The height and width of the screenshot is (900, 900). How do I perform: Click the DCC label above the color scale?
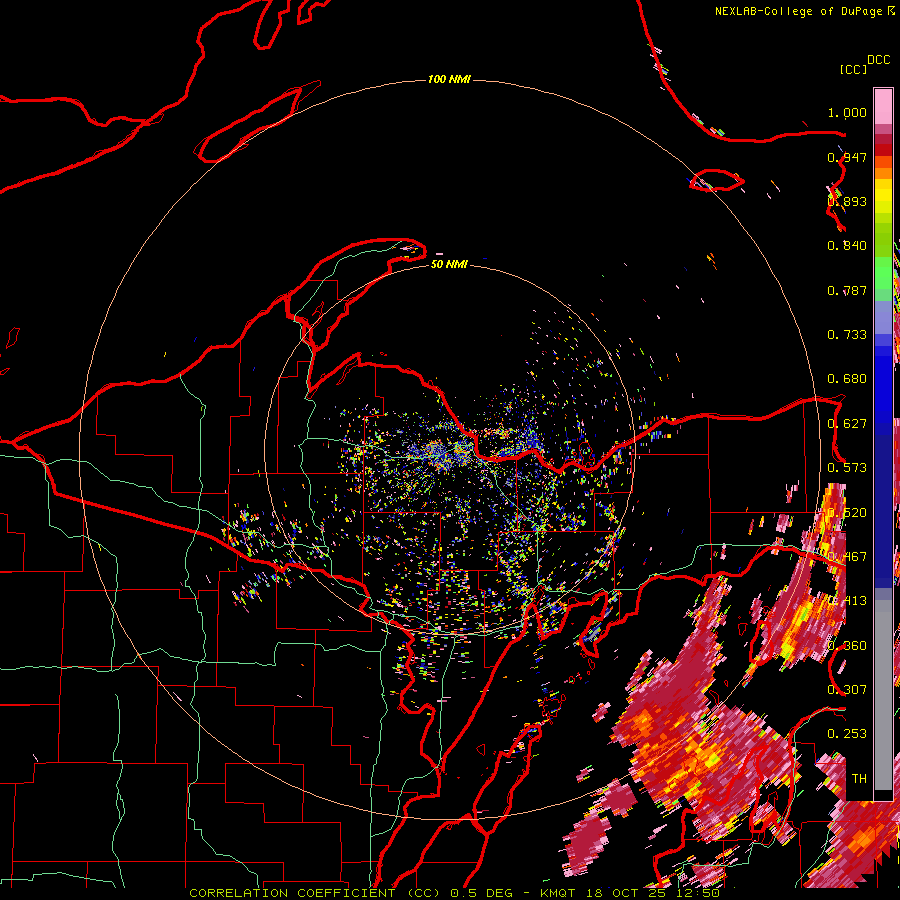[x=878, y=60]
